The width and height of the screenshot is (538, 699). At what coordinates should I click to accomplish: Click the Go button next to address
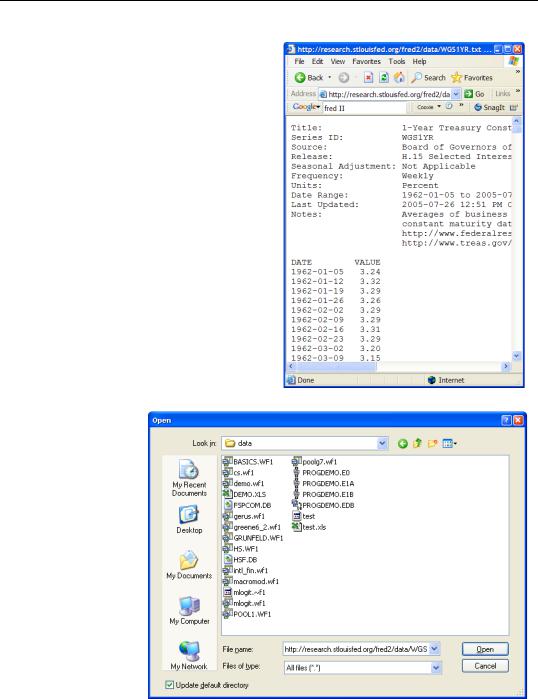pyautogui.click(x=474, y=94)
